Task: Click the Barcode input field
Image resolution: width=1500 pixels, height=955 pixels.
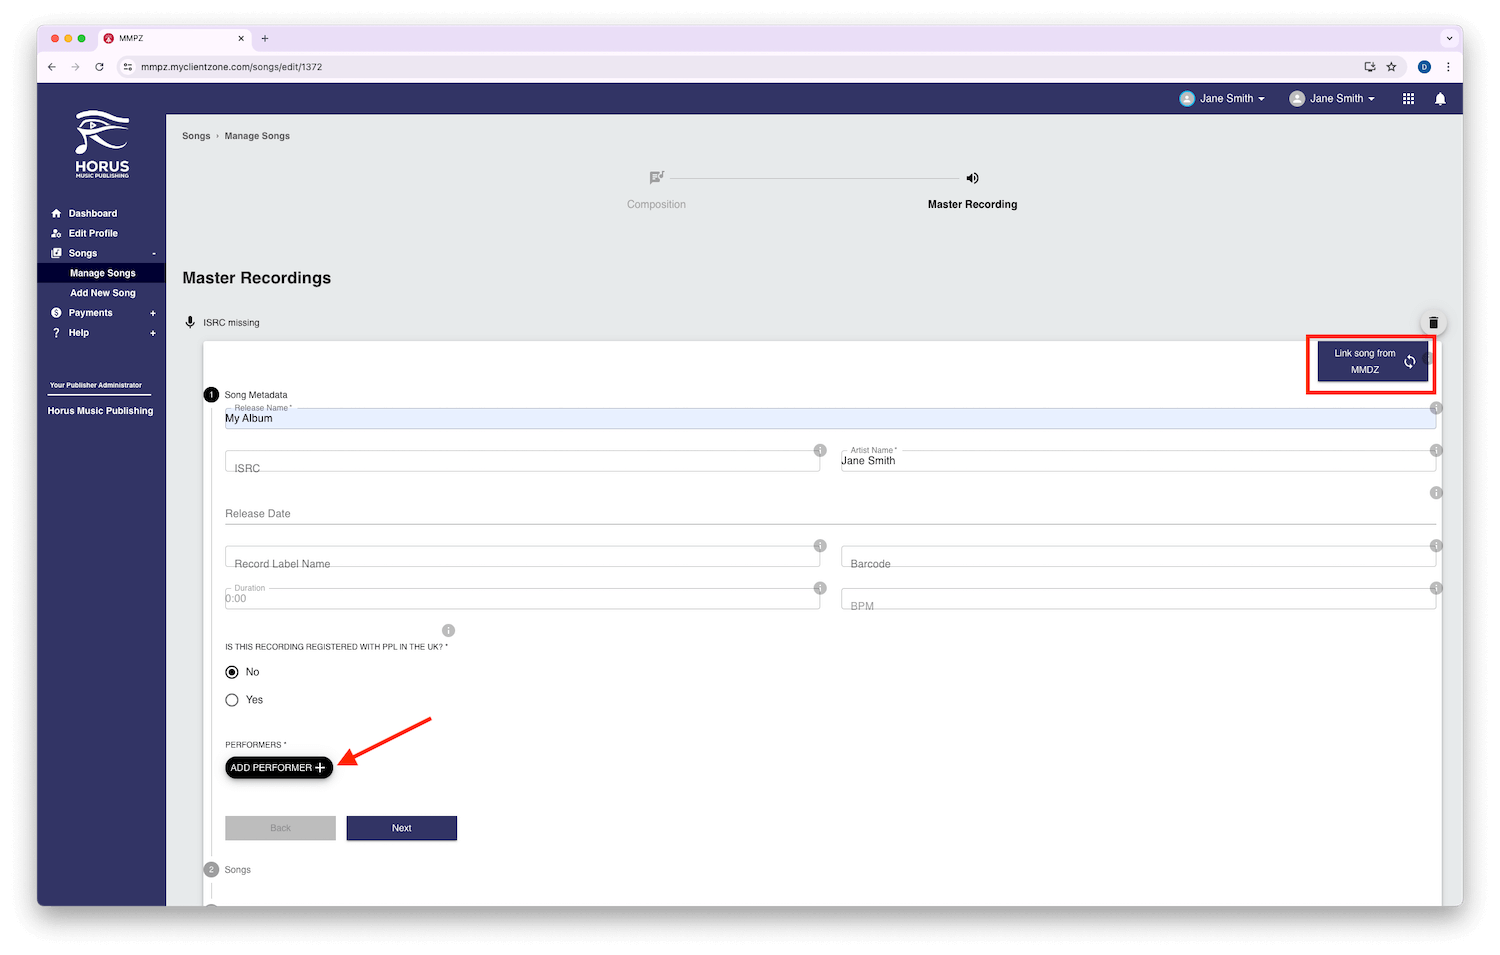Action: [x=1138, y=557]
